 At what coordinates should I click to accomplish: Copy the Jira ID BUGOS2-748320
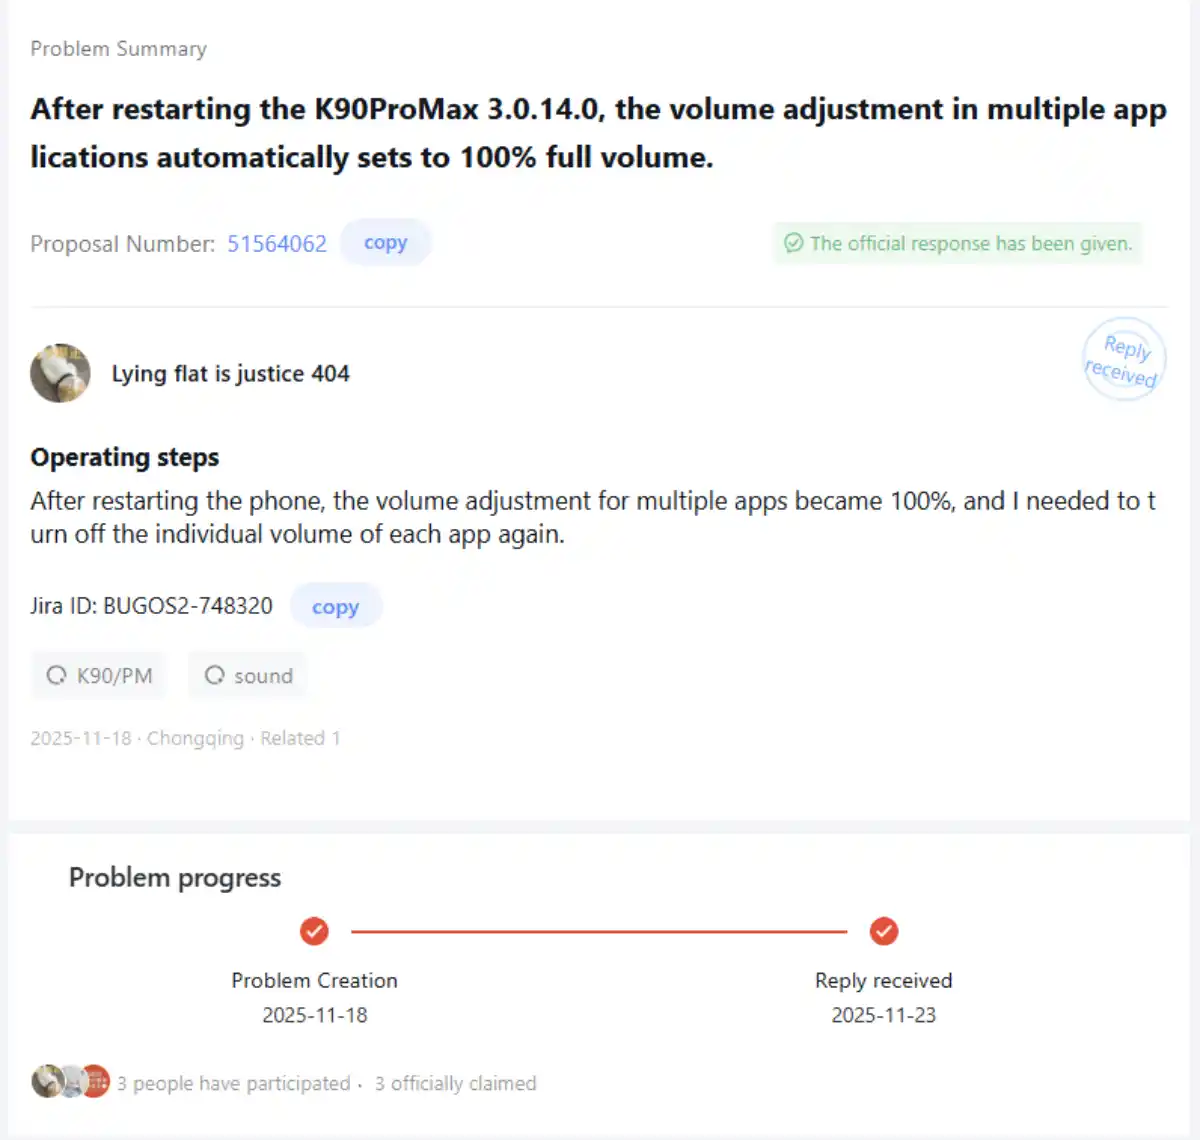(335, 606)
